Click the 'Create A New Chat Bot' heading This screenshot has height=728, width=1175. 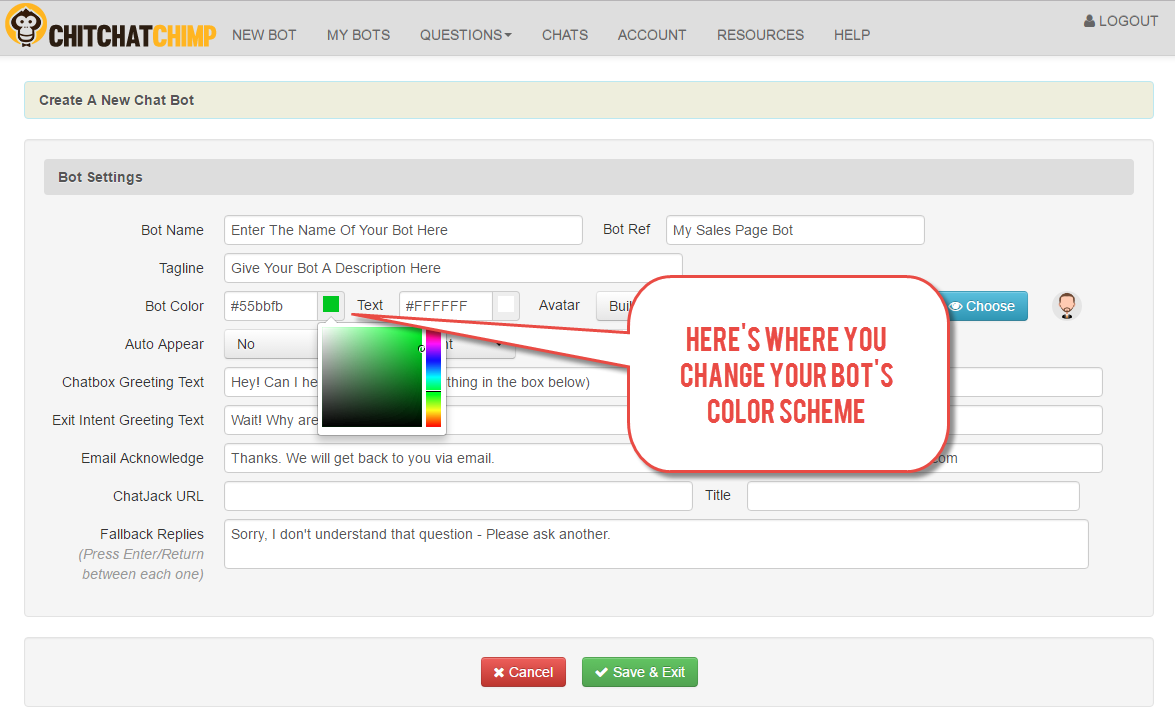116,100
